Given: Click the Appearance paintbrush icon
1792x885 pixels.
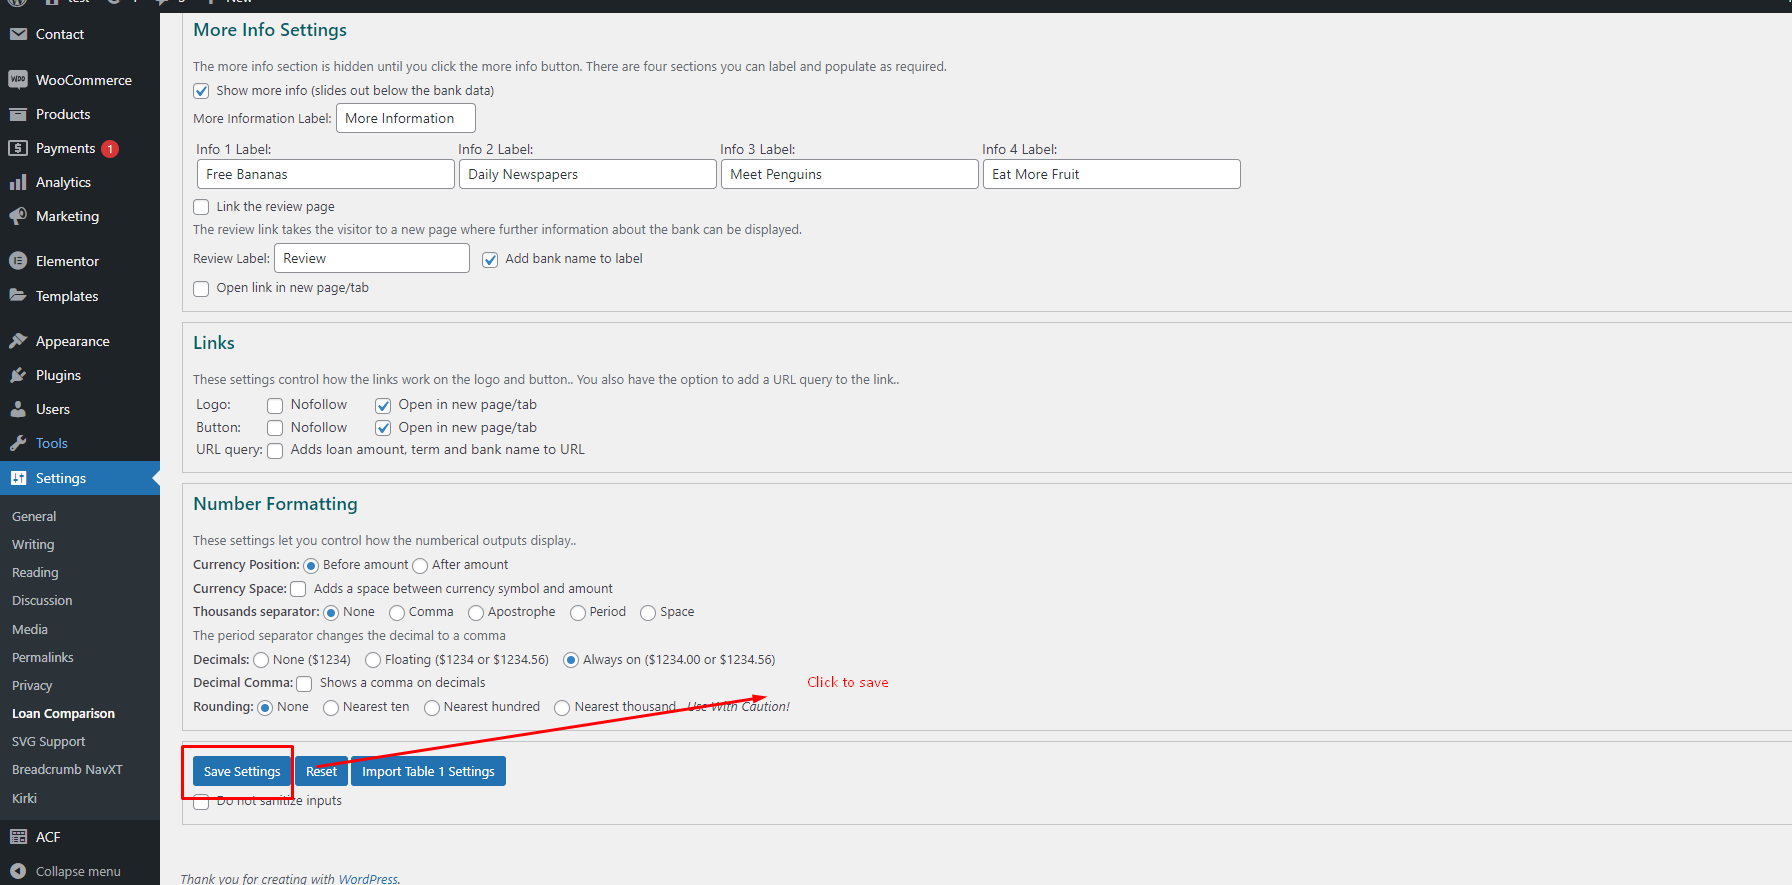Looking at the screenshot, I should pyautogui.click(x=18, y=341).
